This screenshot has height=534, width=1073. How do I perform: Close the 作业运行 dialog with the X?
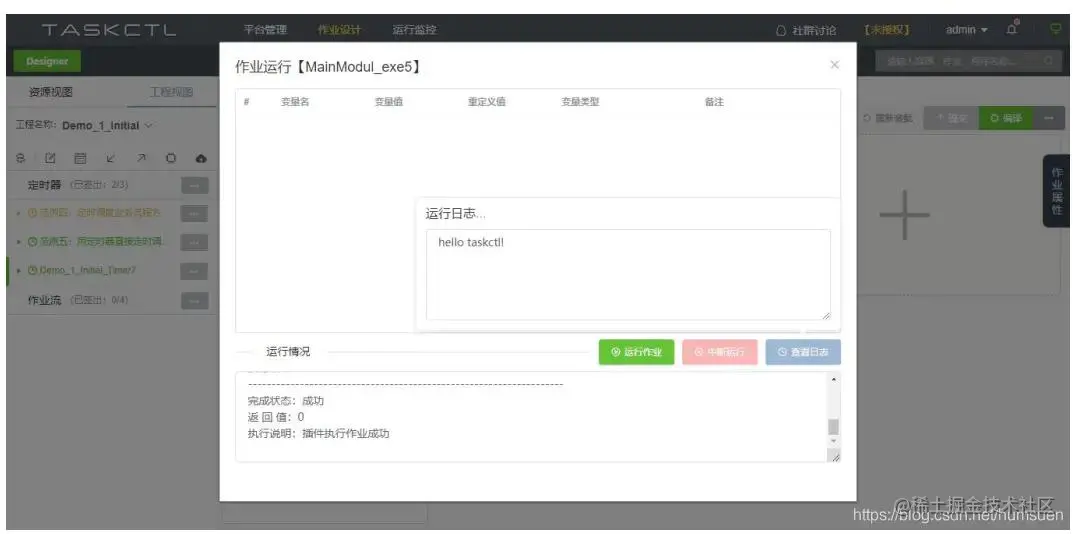pos(834,64)
